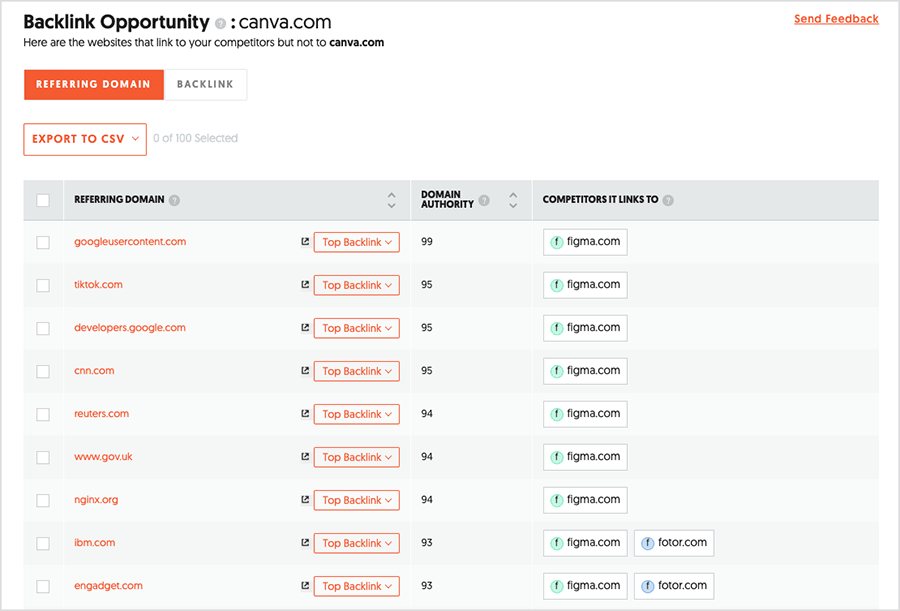Click fotor.com favicon in engadget.com row
Screen dimensions: 900x611
[647, 586]
